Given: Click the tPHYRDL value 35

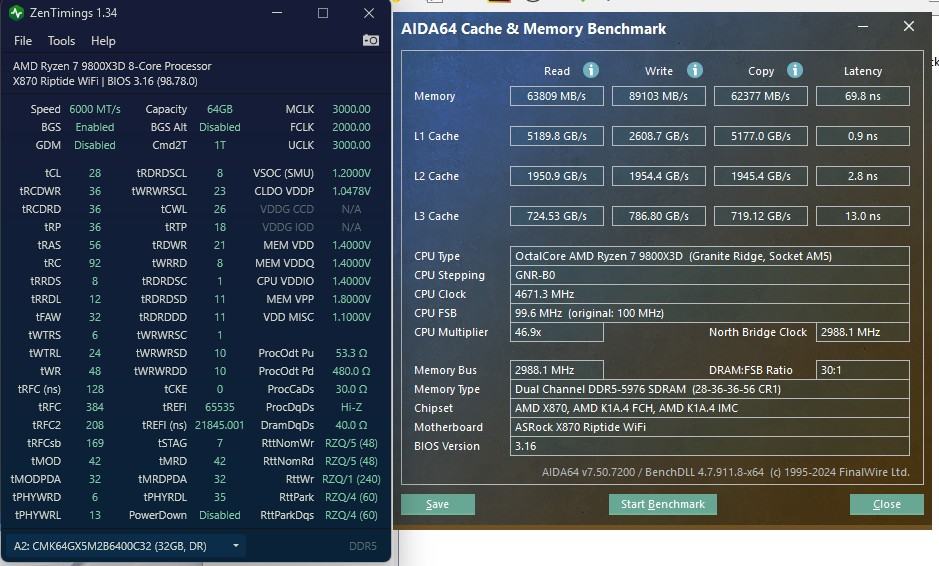Looking at the screenshot, I should pos(220,497).
